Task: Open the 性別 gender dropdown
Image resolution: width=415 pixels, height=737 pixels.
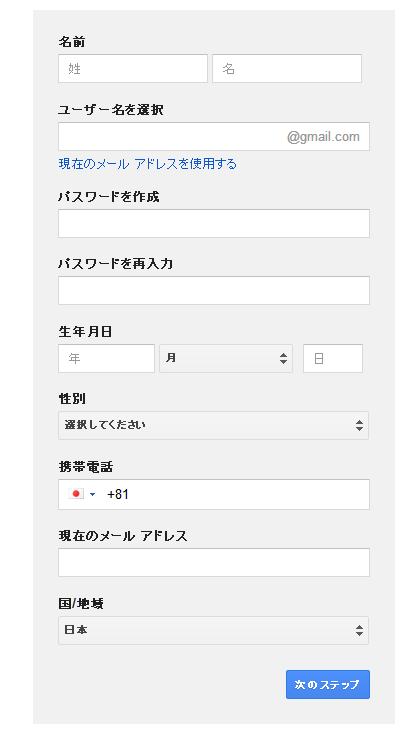Action: point(213,425)
